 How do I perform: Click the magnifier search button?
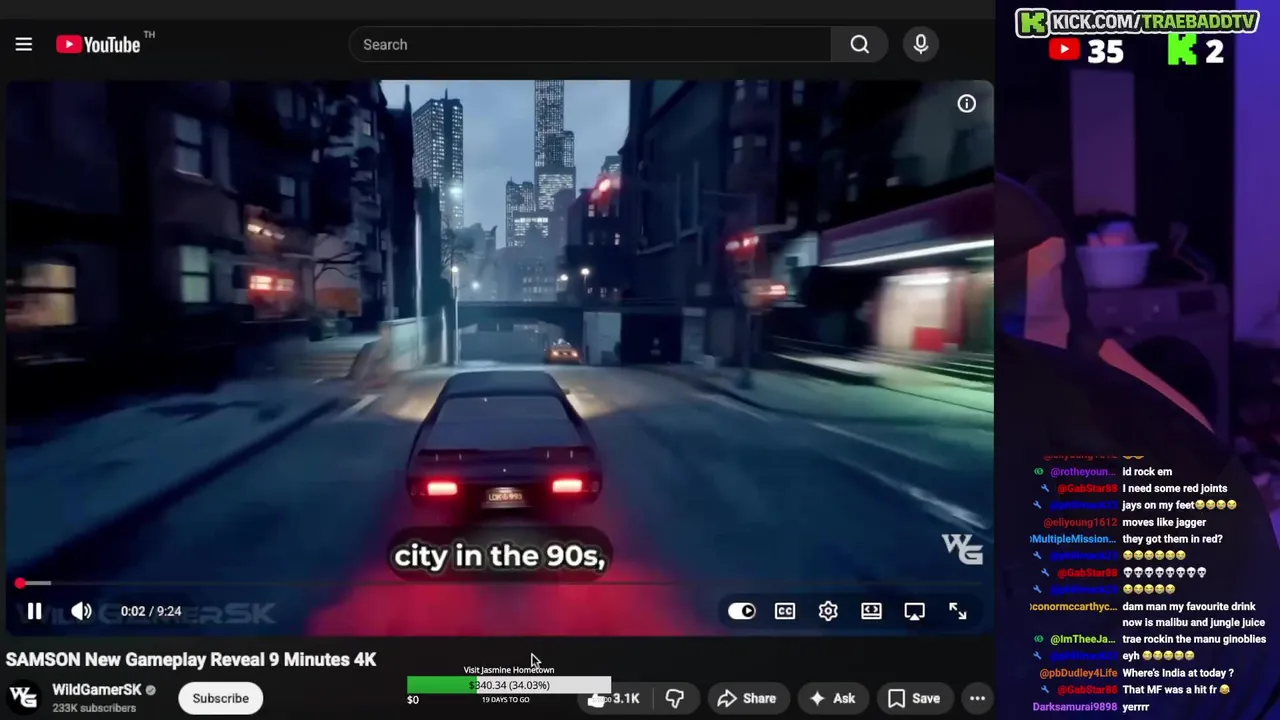(859, 44)
